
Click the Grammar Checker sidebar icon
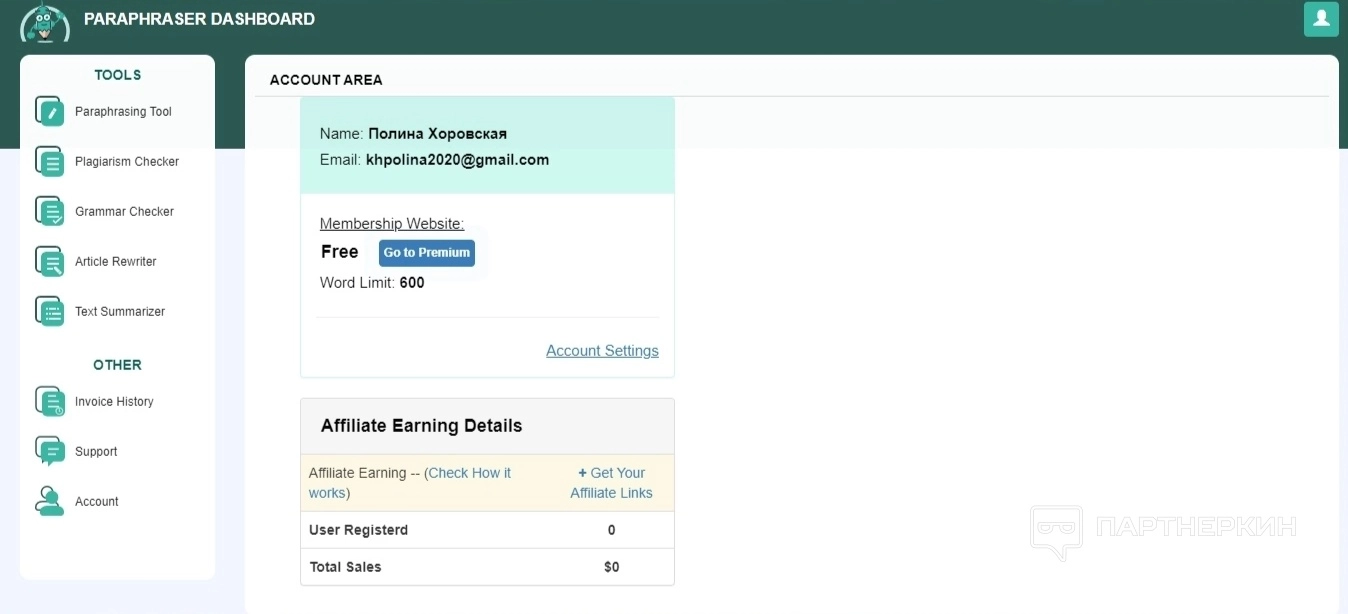pos(50,211)
